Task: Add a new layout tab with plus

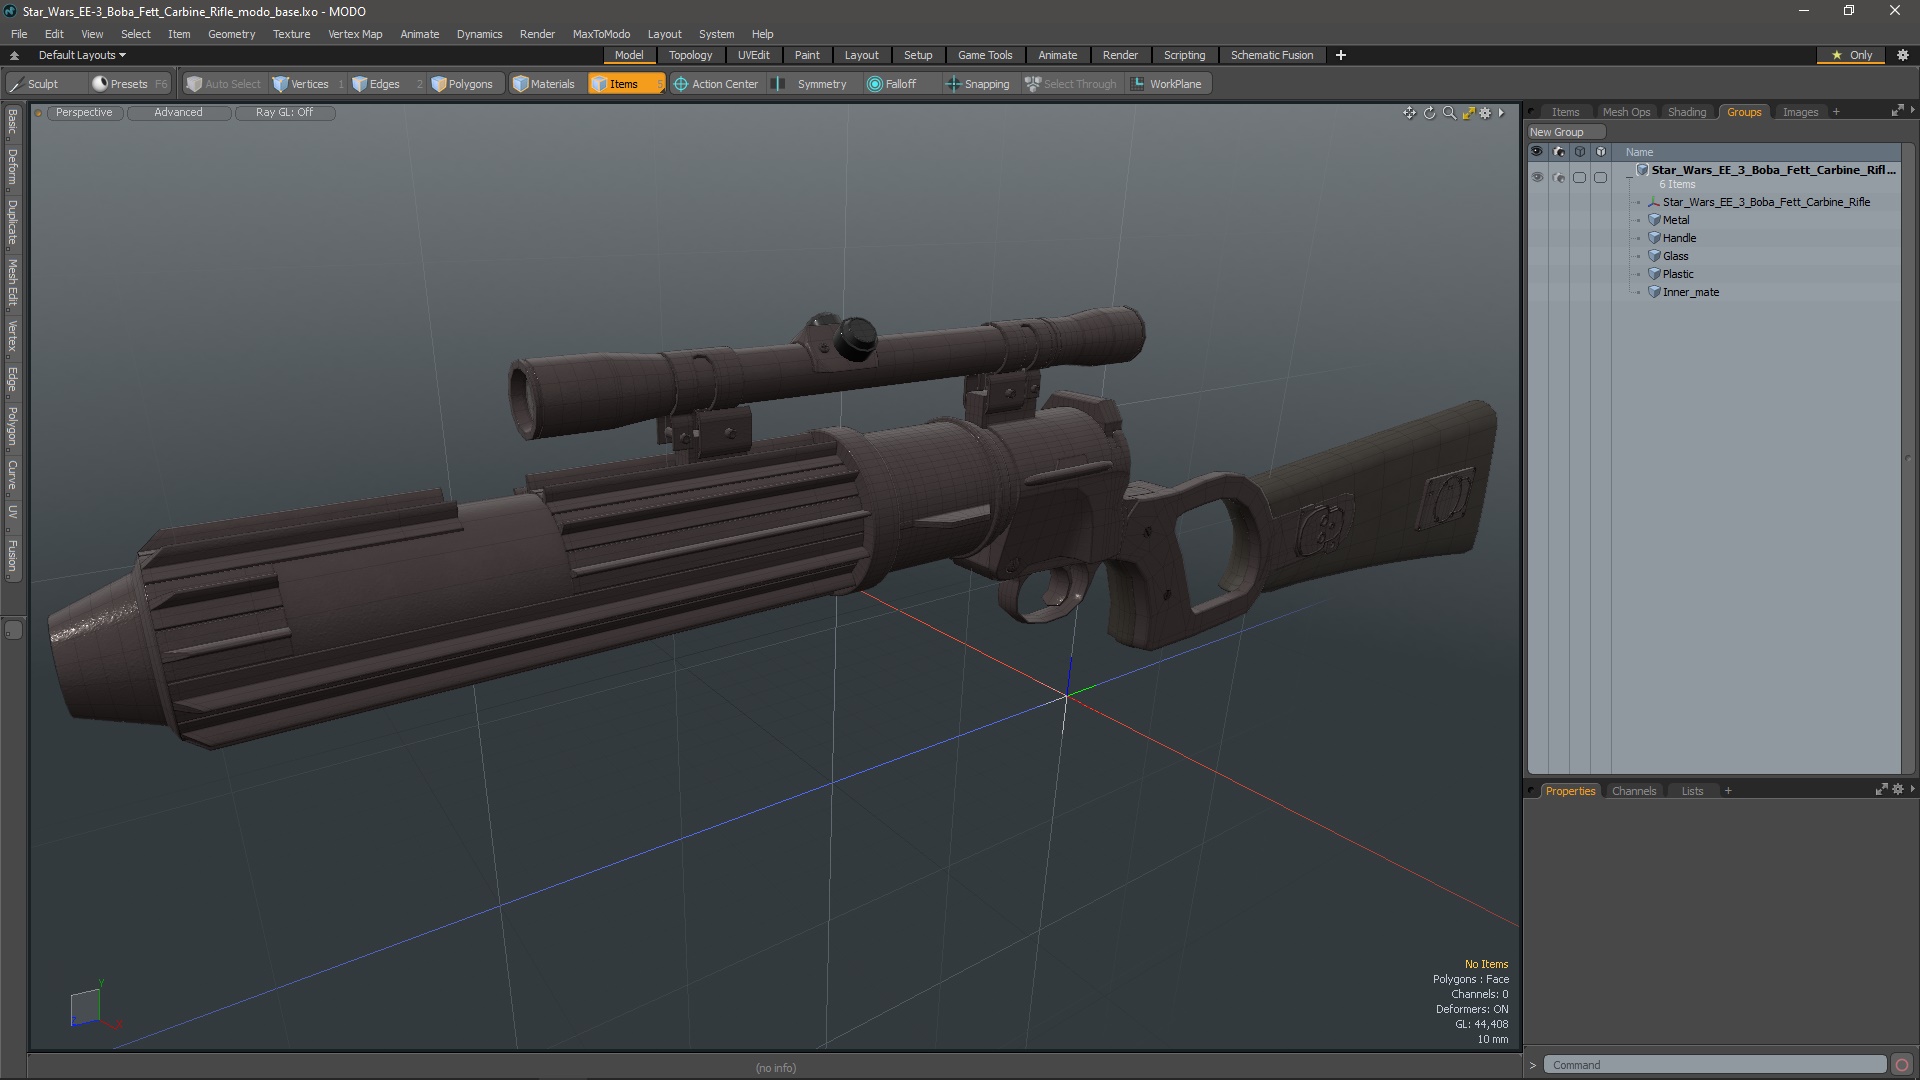Action: (x=1341, y=55)
